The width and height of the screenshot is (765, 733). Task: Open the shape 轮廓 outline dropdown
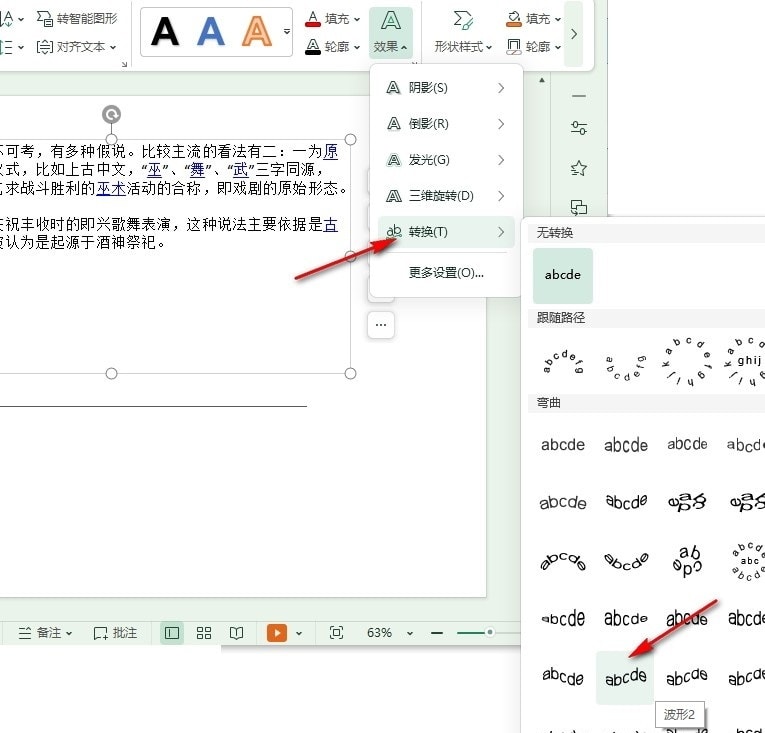coord(533,46)
